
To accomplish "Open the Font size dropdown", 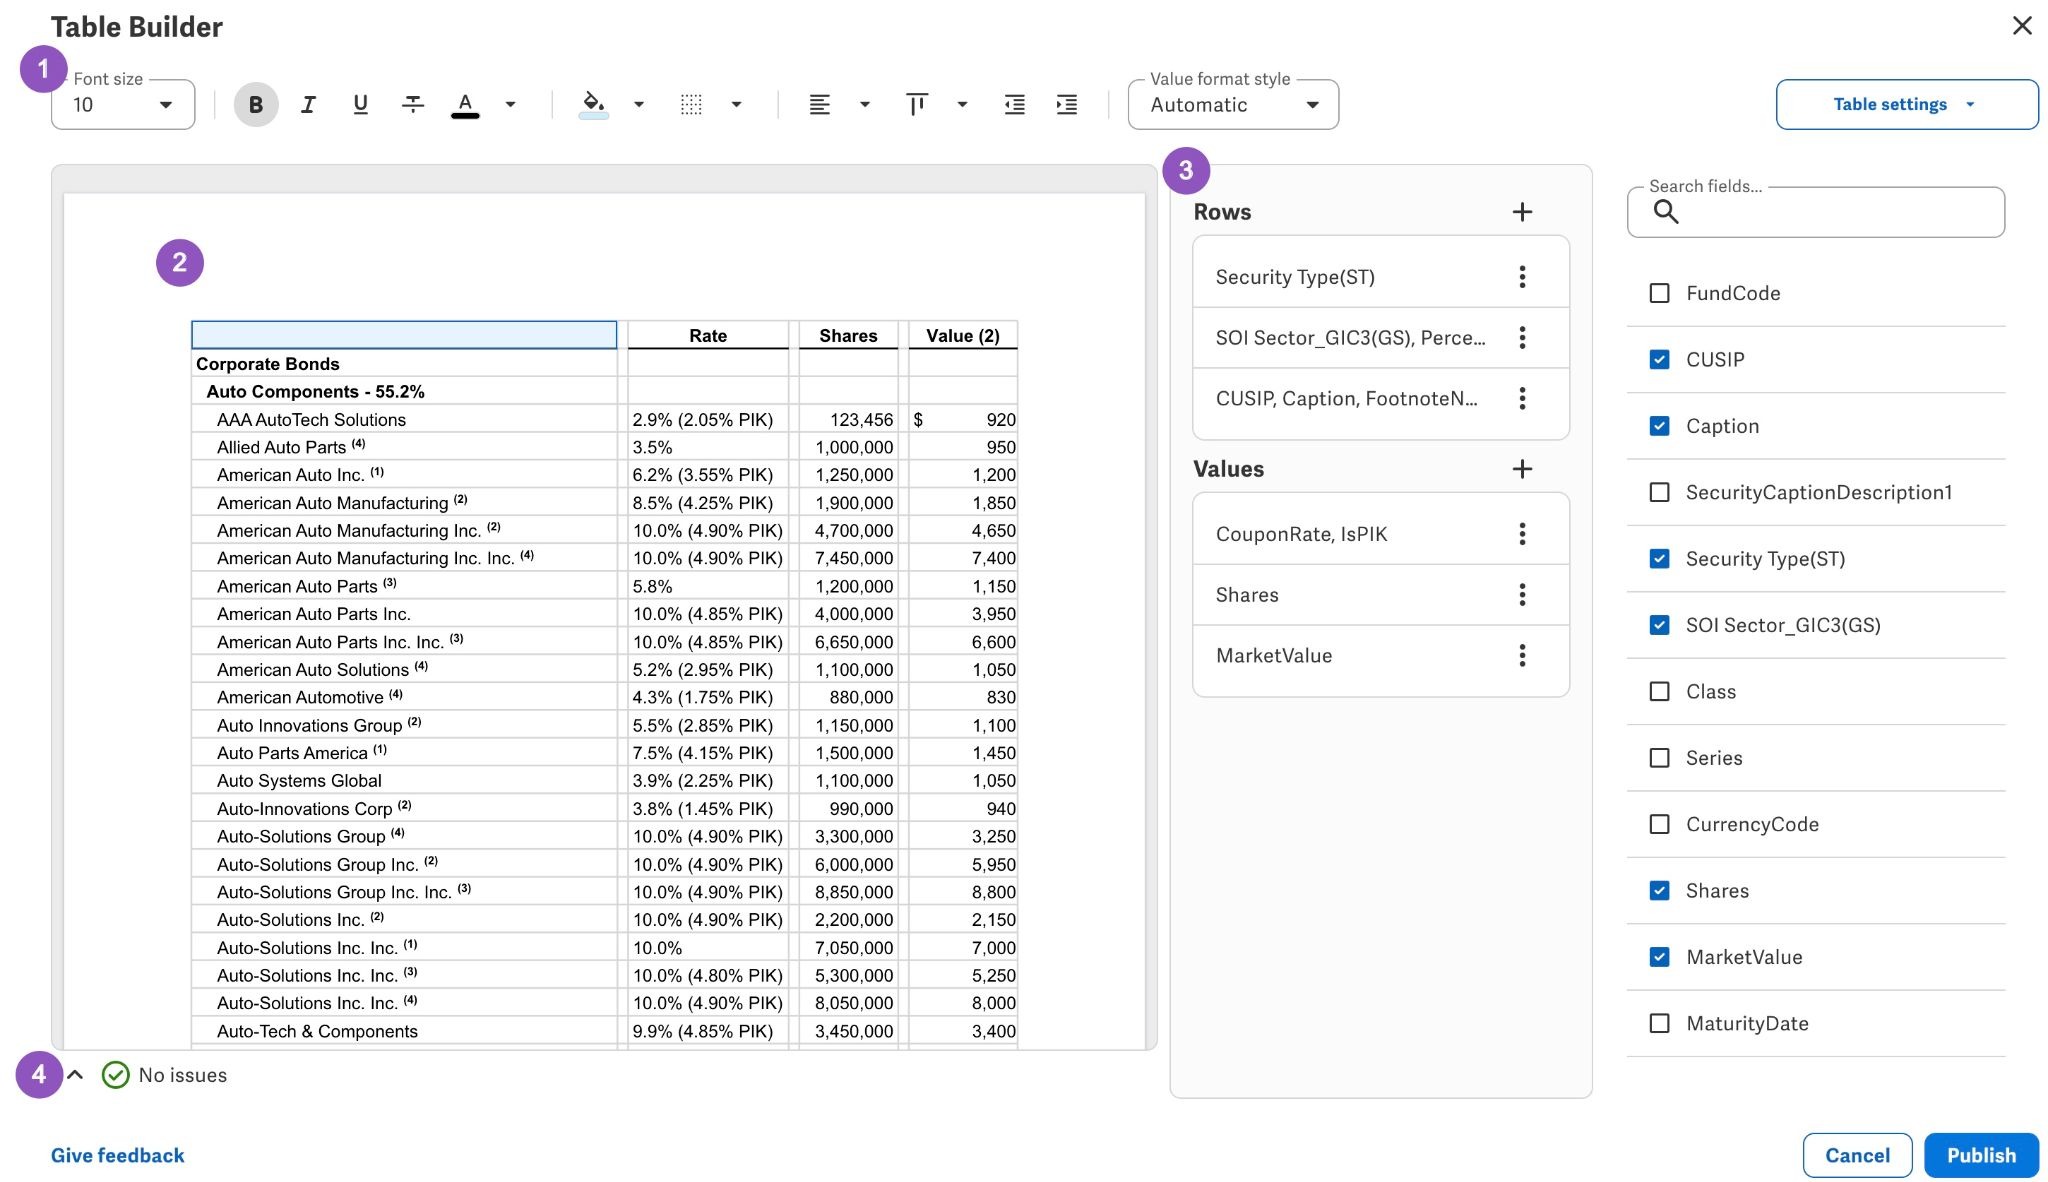I will pyautogui.click(x=123, y=105).
